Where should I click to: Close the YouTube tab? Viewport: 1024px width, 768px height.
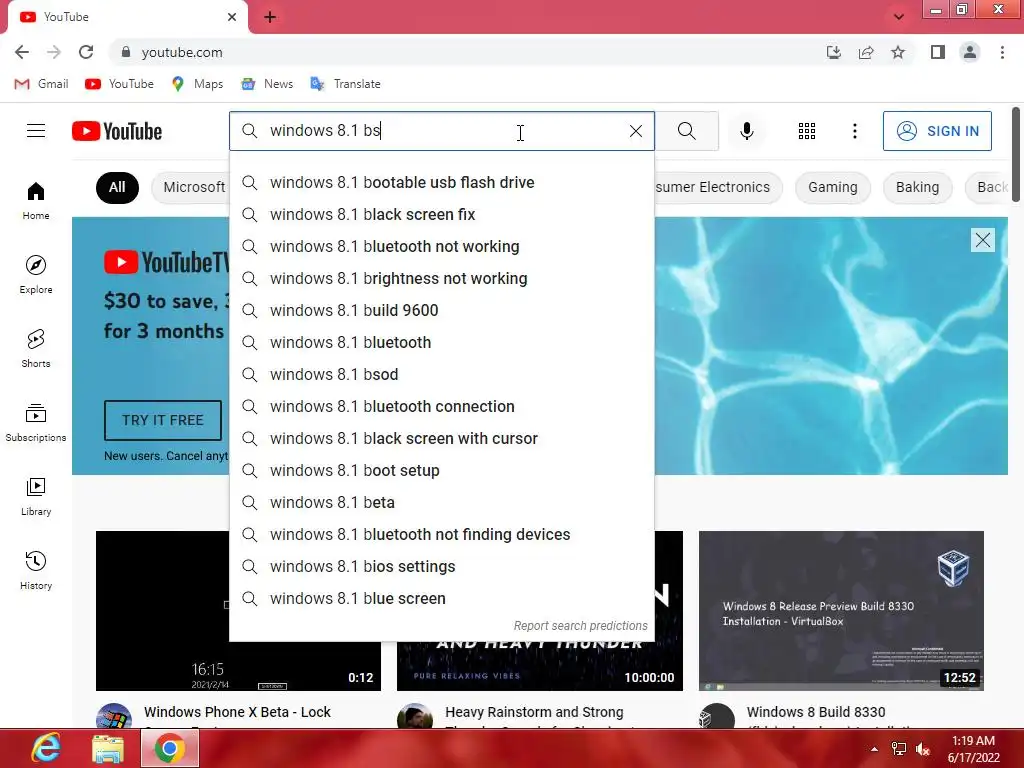(232, 17)
